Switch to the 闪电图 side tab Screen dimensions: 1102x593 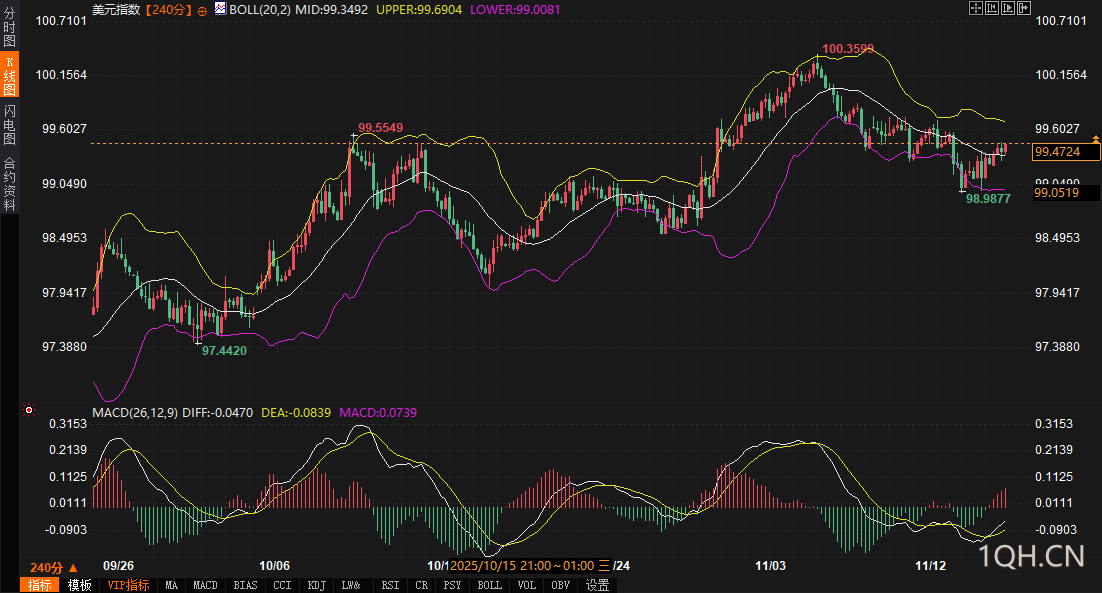9,125
